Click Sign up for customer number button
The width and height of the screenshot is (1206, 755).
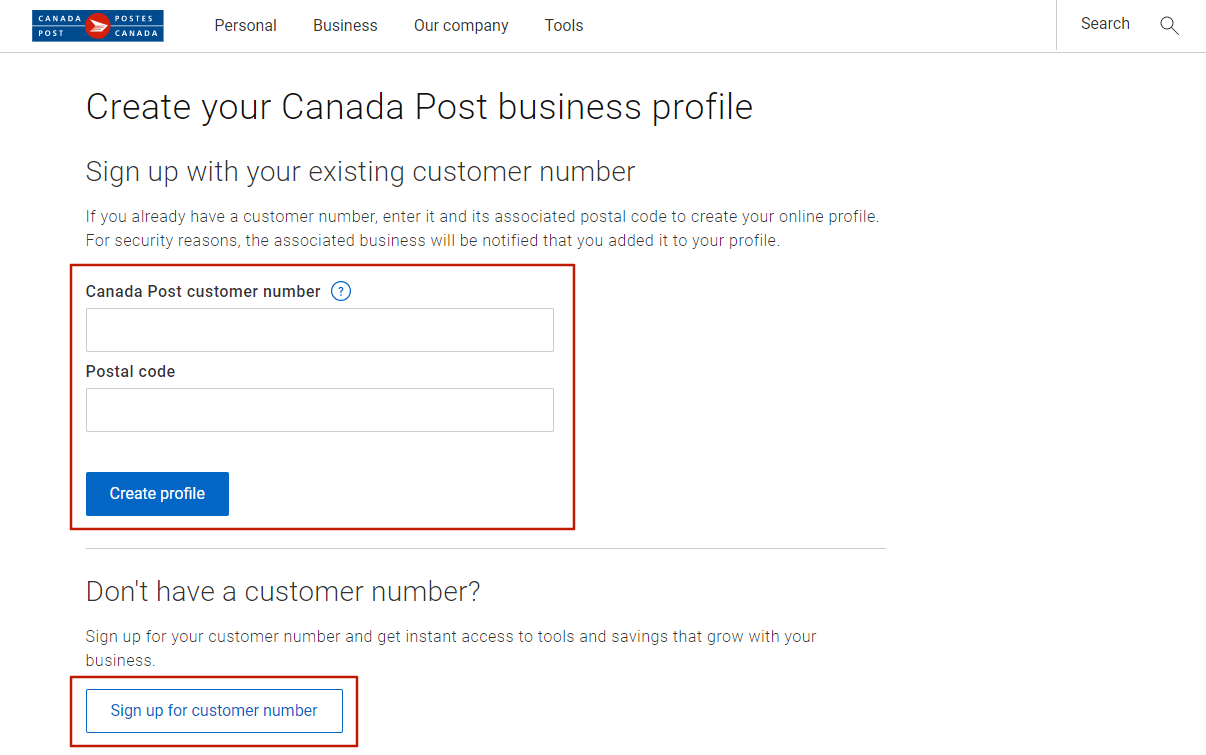214,711
